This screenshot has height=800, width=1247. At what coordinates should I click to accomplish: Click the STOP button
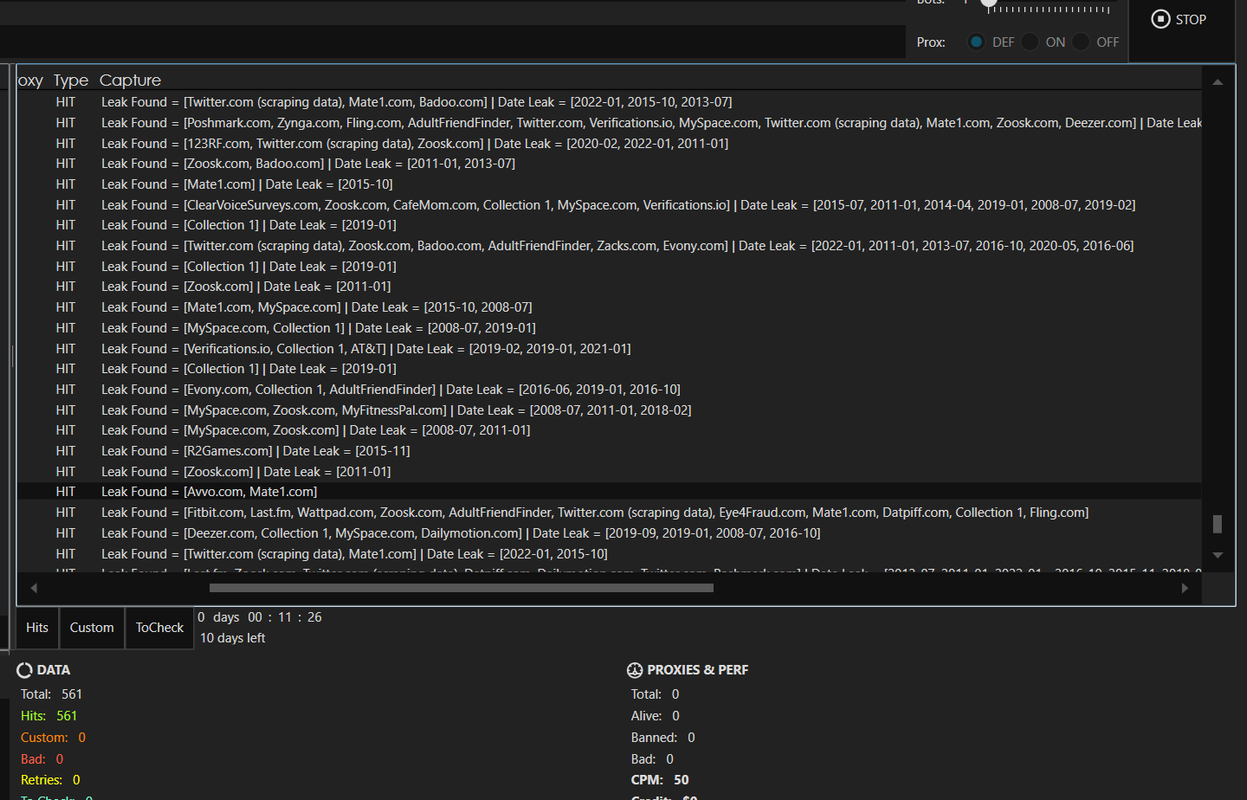(1179, 19)
